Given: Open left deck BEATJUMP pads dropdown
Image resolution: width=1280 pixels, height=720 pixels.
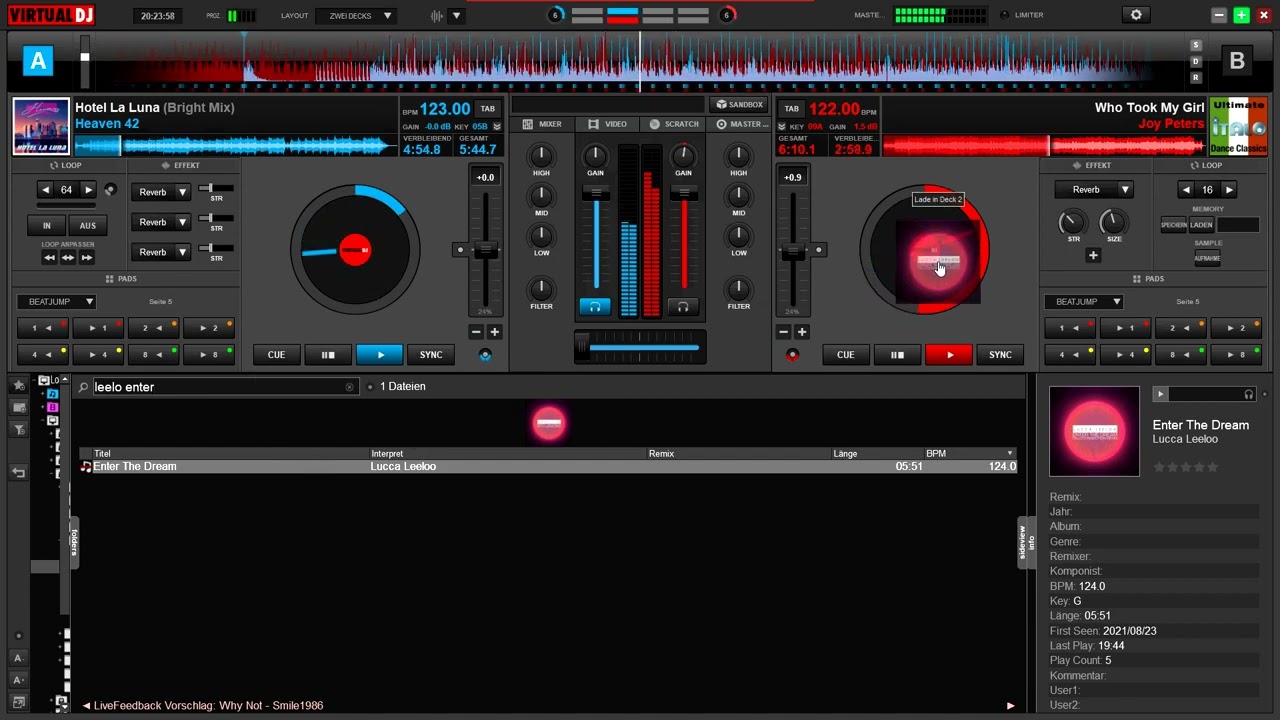Looking at the screenshot, I should (x=56, y=301).
